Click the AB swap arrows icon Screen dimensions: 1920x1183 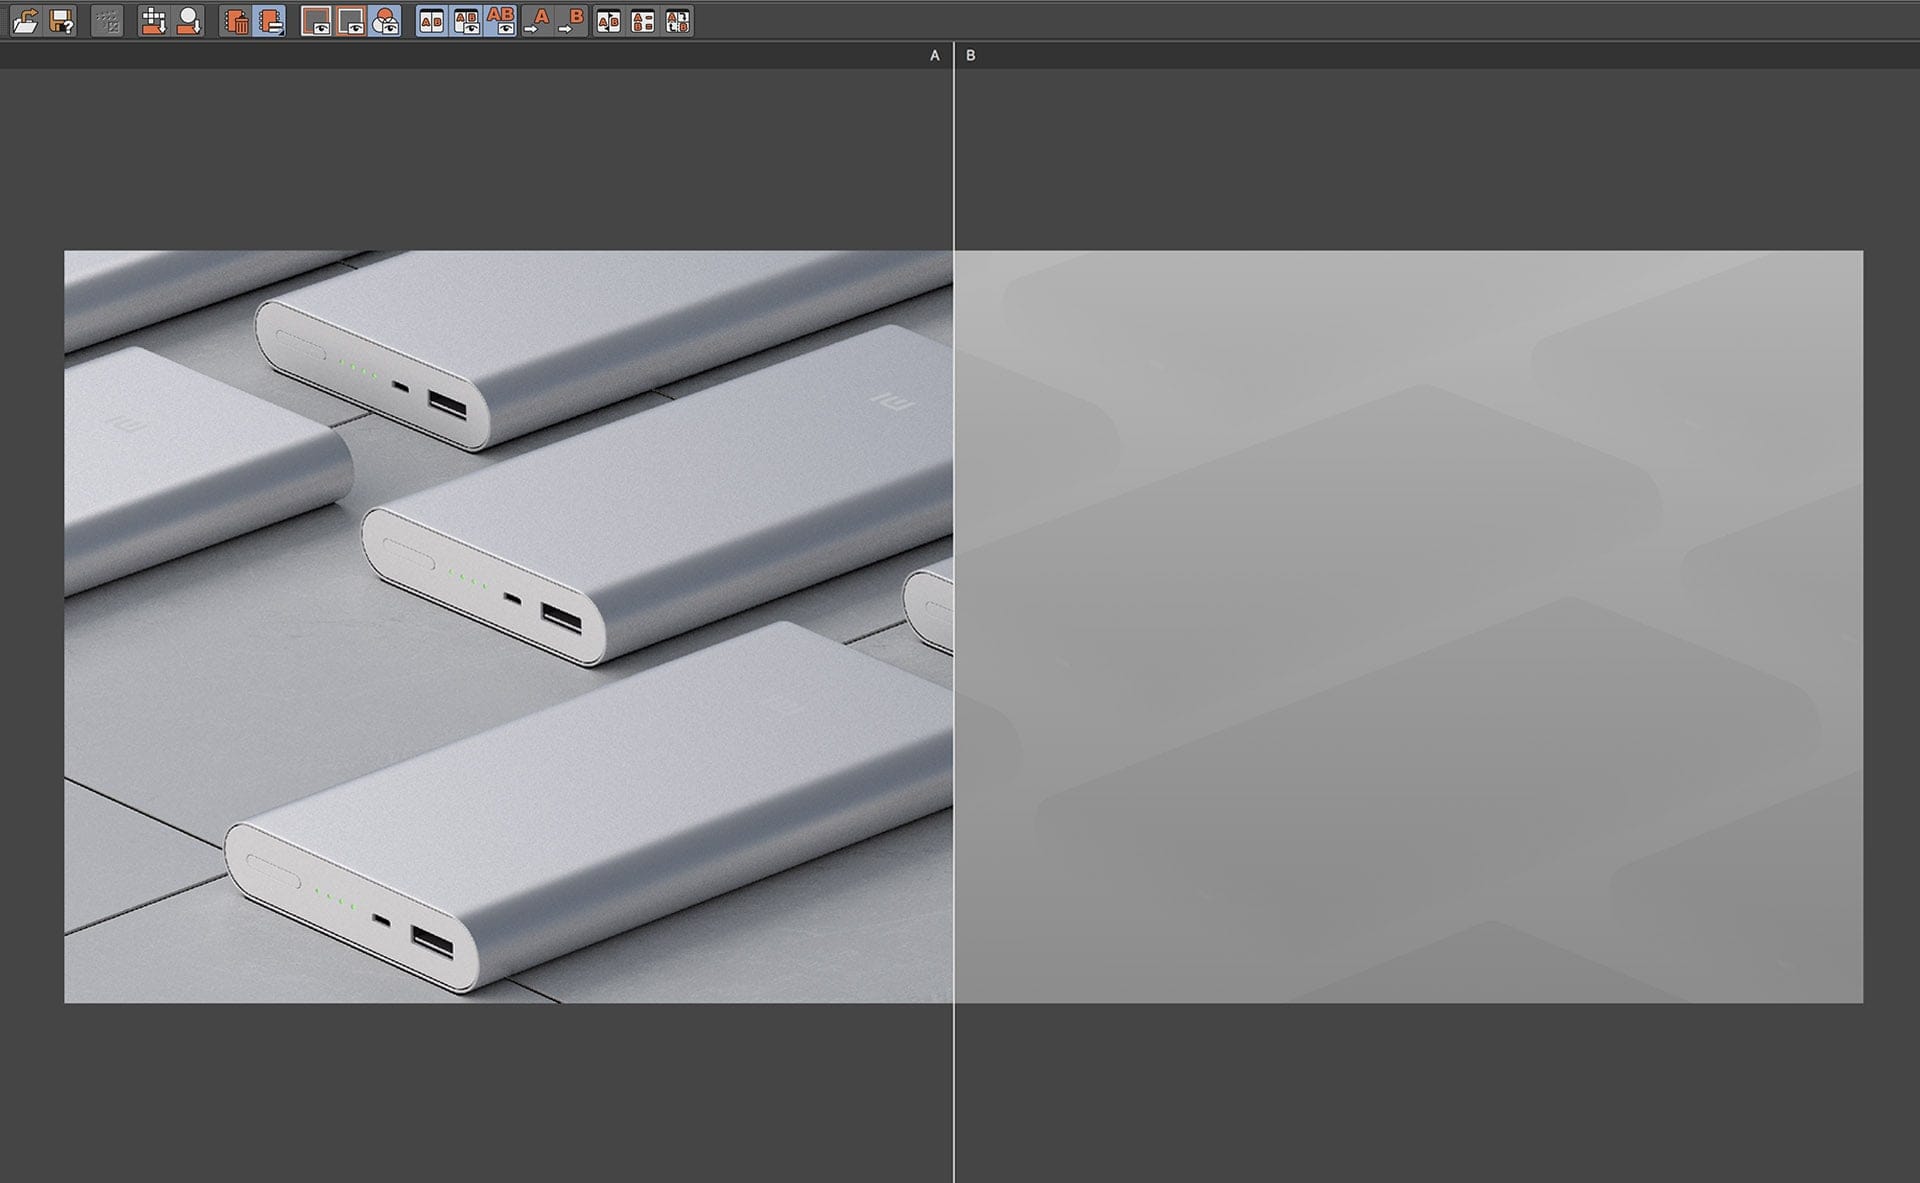click(678, 21)
